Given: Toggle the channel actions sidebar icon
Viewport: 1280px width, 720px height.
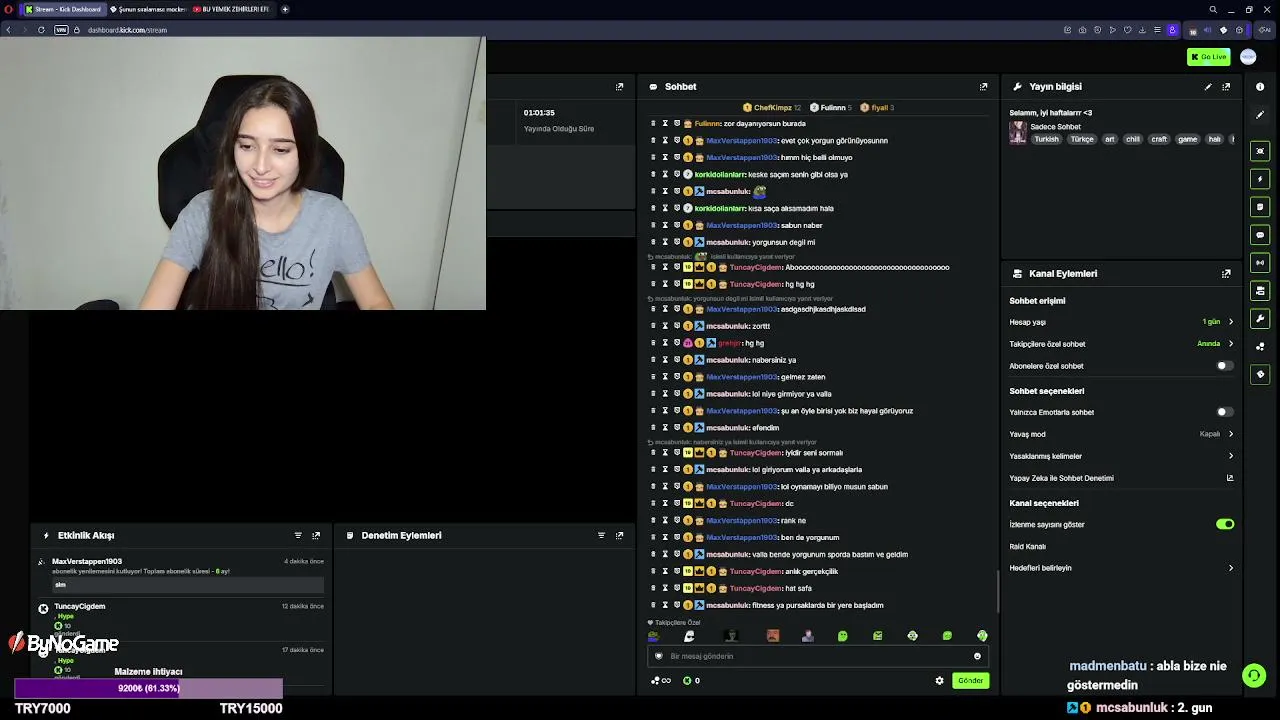Looking at the screenshot, I should [x=1260, y=291].
